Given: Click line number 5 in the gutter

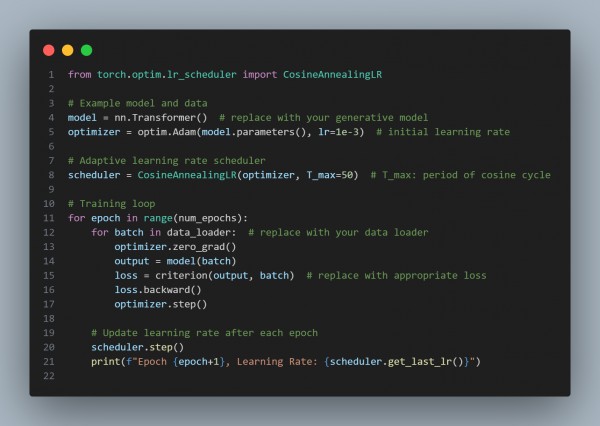Looking at the screenshot, I should tap(51, 132).
